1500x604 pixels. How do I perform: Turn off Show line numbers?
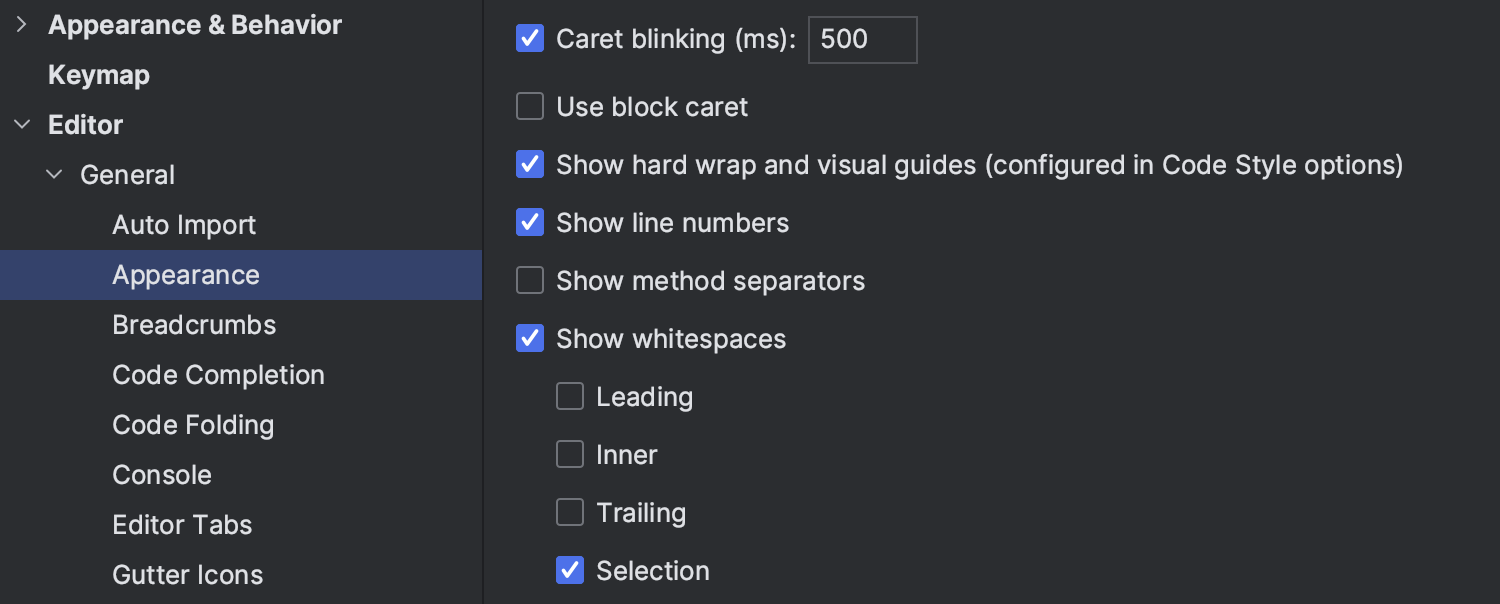click(530, 222)
